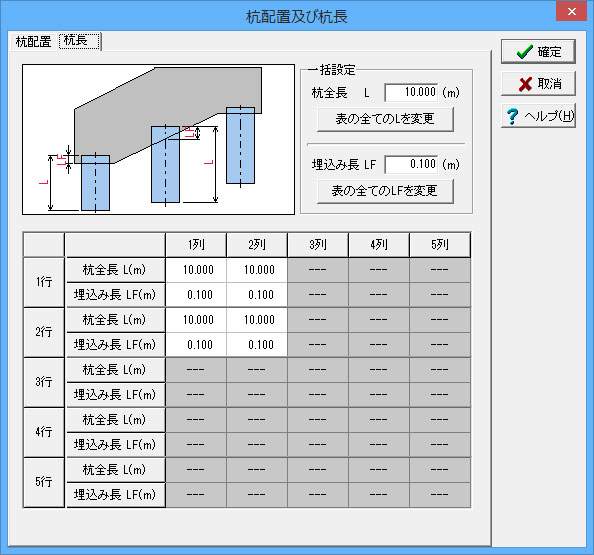Click the 5列 column header
The image size is (594, 555).
440,245
